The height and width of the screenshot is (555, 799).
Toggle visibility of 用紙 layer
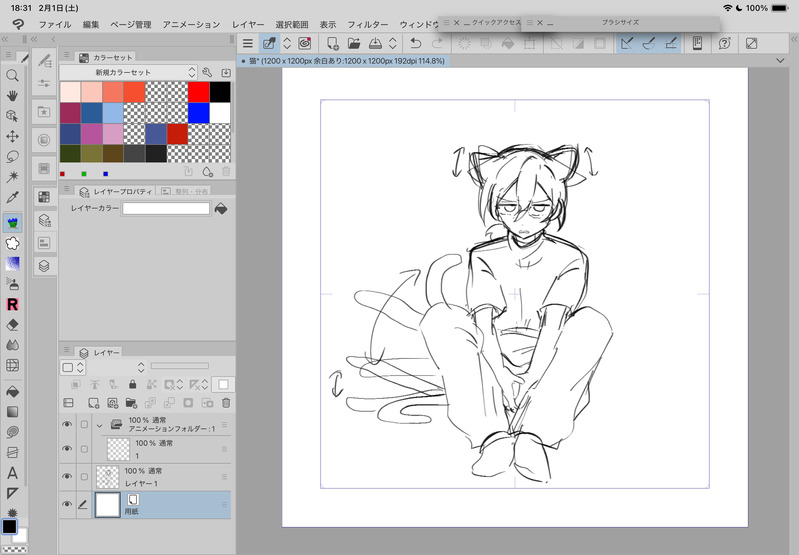[67, 505]
